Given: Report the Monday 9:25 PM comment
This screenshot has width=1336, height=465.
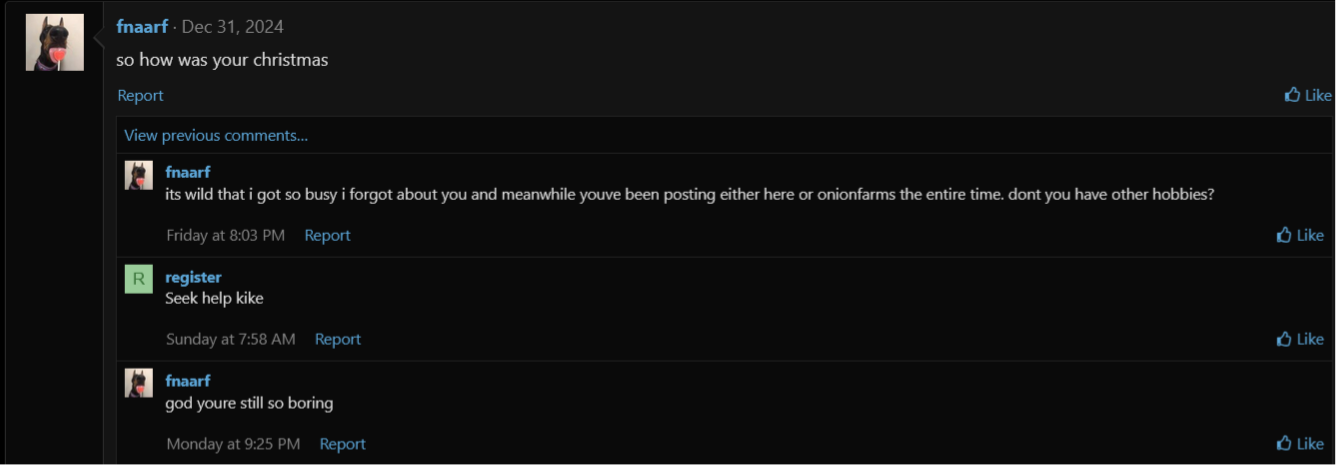Looking at the screenshot, I should [x=342, y=443].
